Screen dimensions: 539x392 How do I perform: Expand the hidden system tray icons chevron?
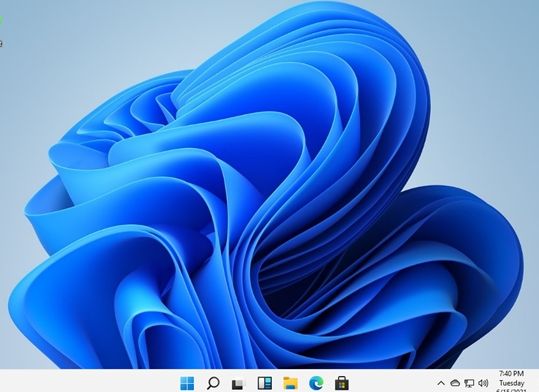(441, 383)
